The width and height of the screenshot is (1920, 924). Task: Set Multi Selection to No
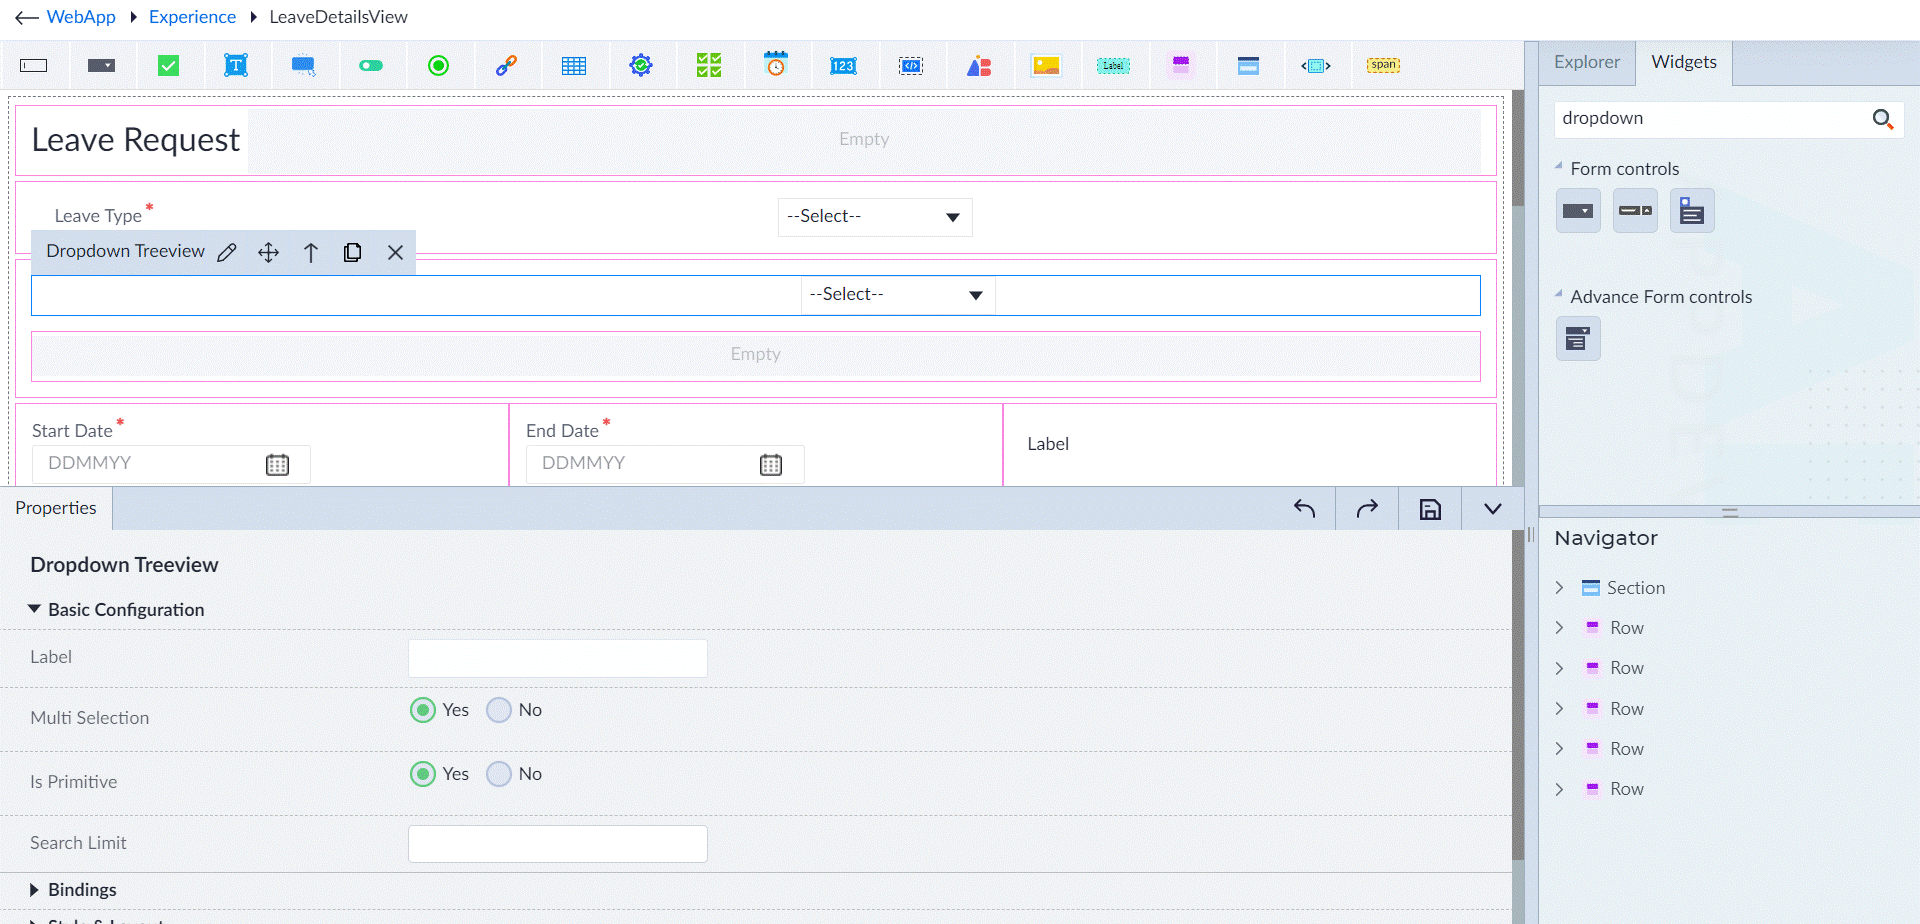499,710
